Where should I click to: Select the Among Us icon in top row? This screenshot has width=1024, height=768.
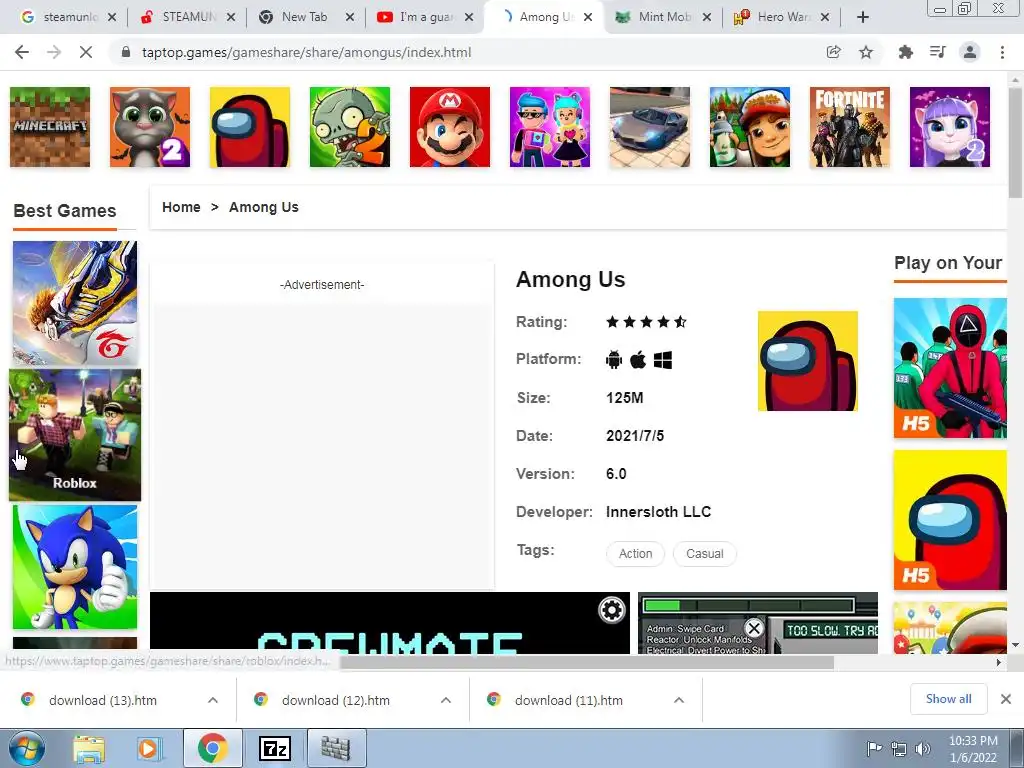(x=249, y=127)
